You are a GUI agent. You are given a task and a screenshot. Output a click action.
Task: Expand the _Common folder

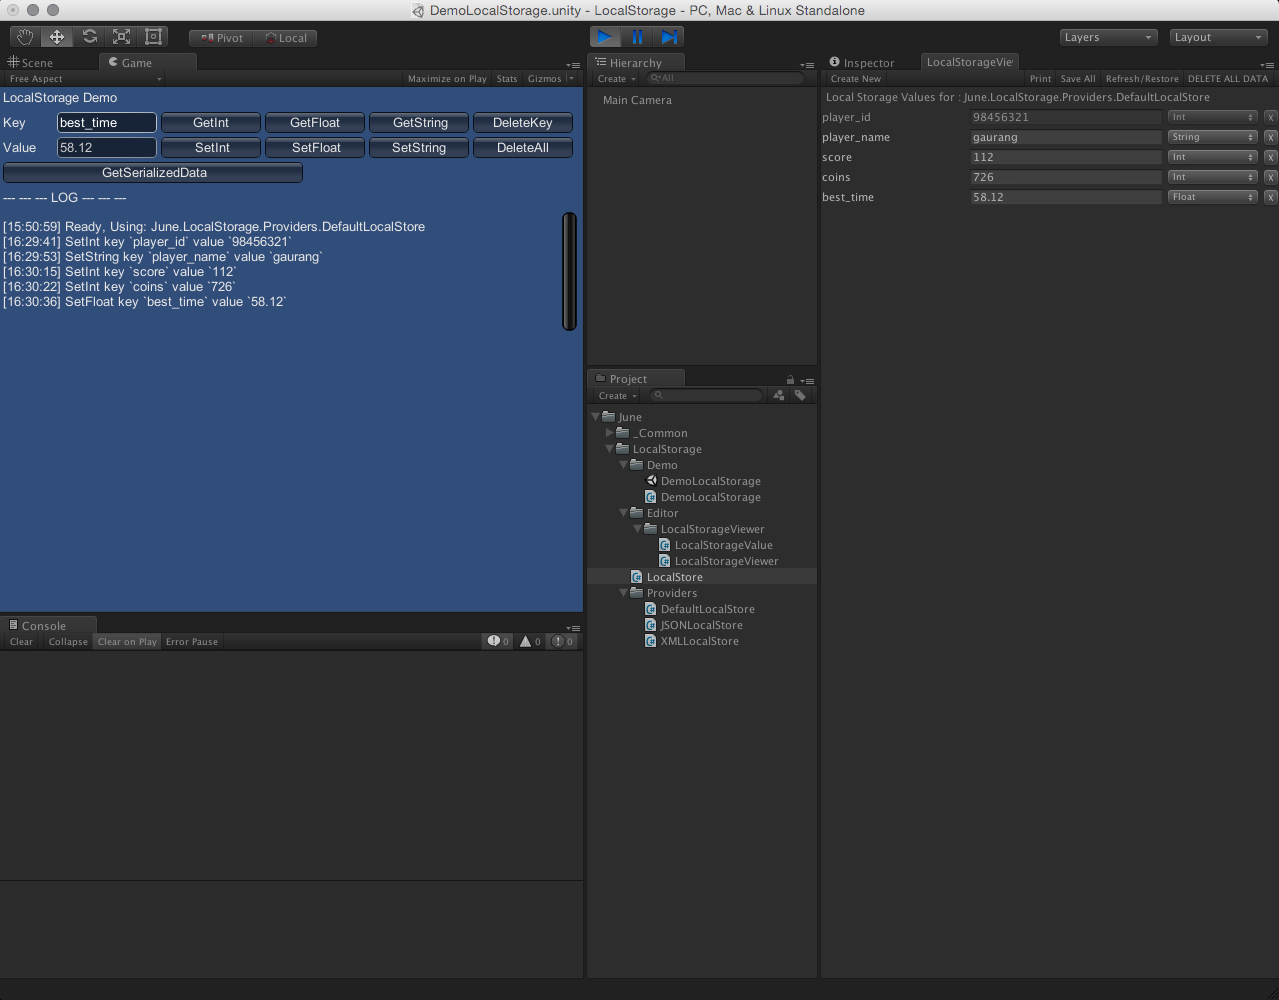click(x=610, y=433)
